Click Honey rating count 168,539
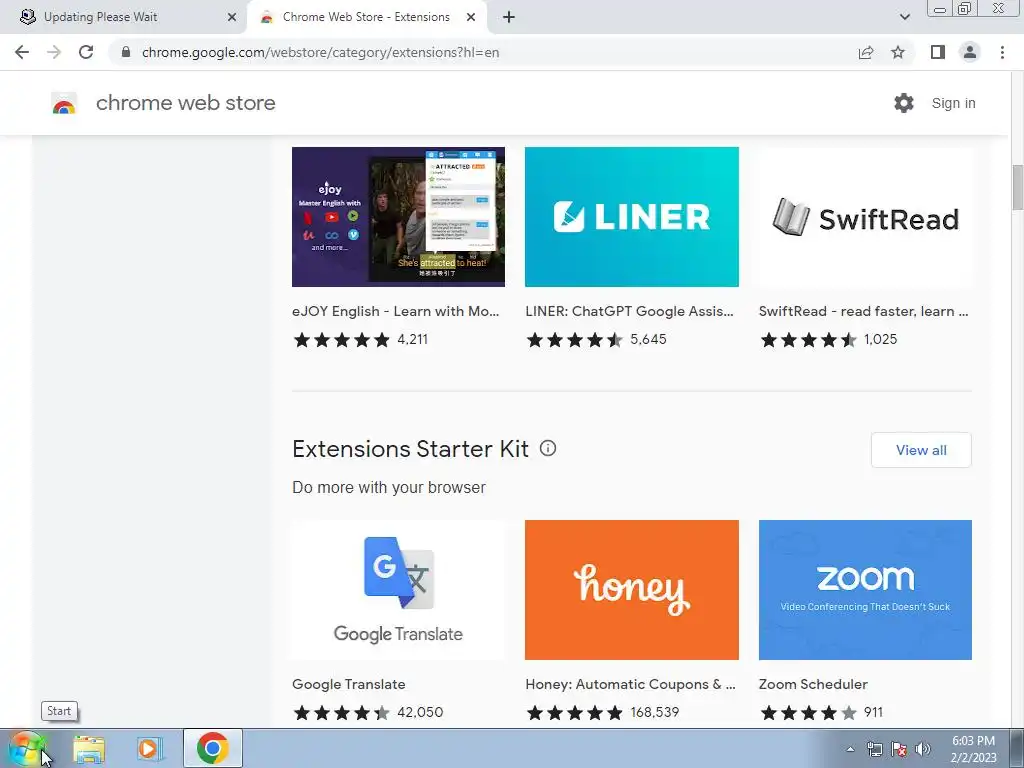The height and width of the screenshot is (768, 1024). 654,712
